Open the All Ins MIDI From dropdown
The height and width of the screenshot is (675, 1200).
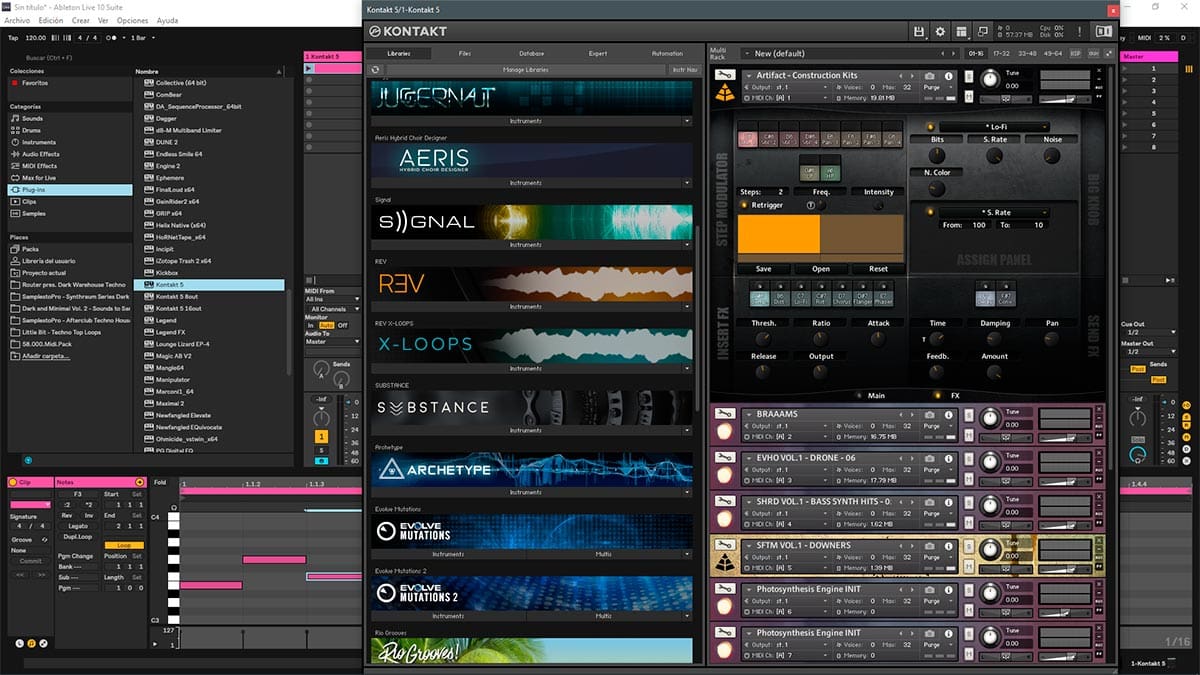click(333, 299)
